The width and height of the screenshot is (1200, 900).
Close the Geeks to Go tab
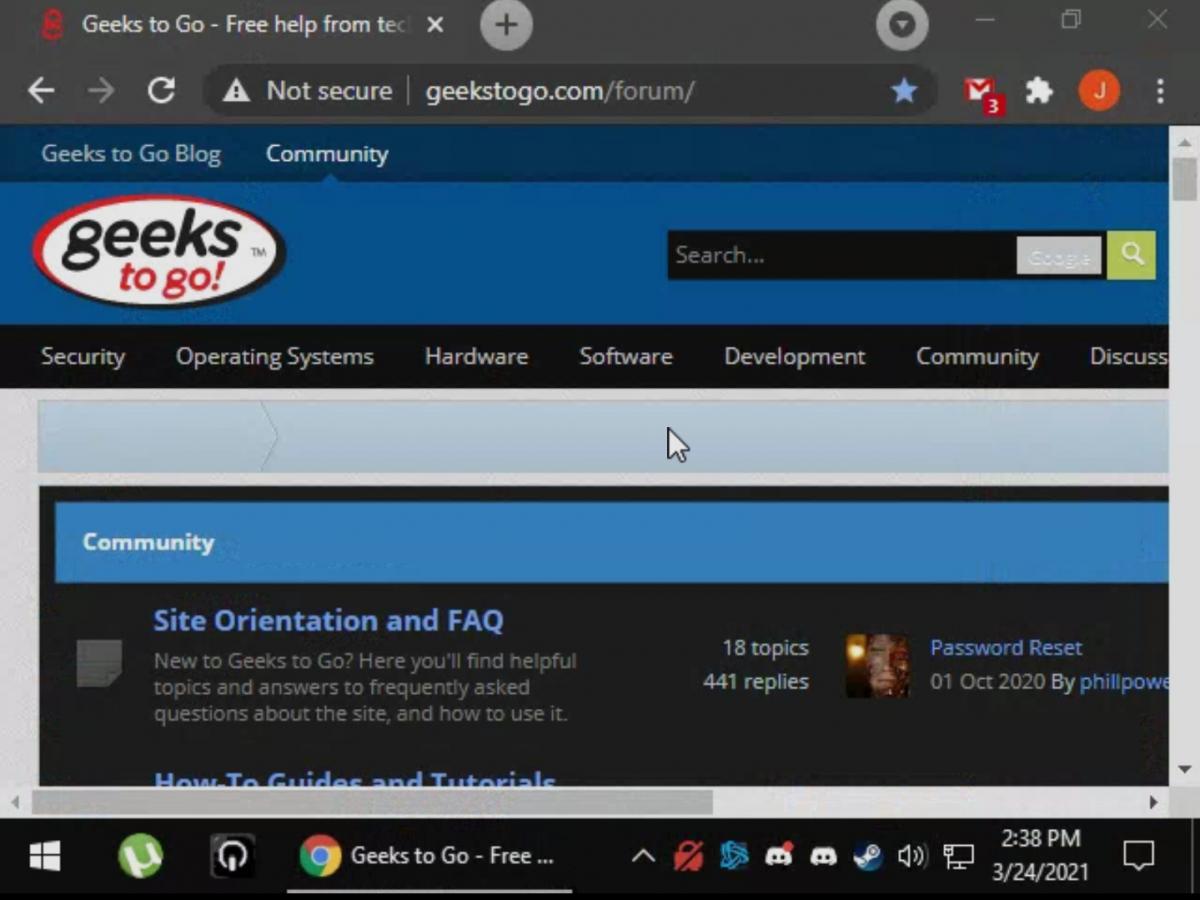pyautogui.click(x=435, y=25)
